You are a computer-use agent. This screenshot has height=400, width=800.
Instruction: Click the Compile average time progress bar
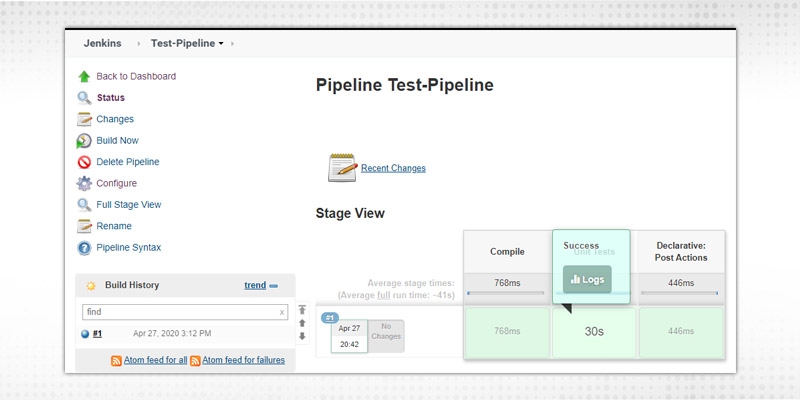506,293
